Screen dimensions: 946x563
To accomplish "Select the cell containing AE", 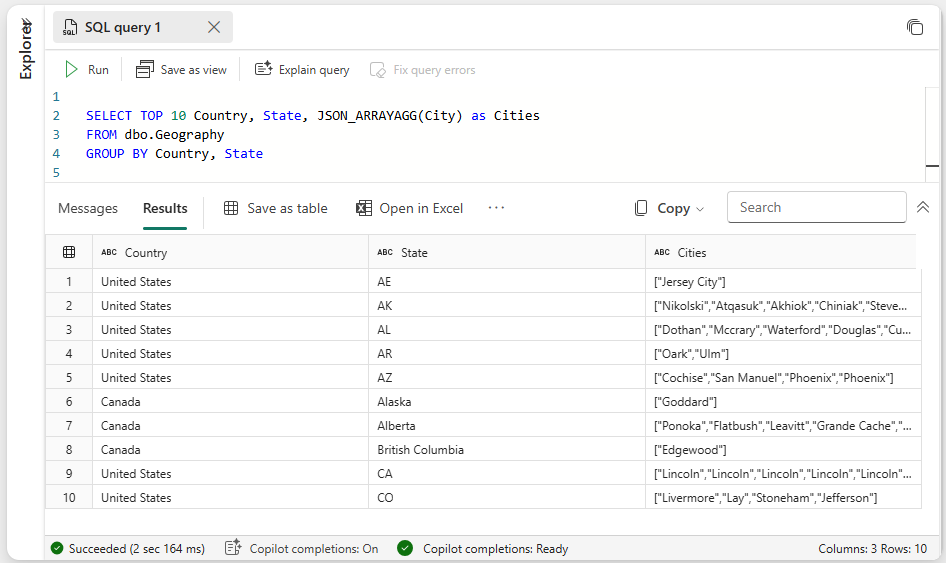I will point(507,281).
